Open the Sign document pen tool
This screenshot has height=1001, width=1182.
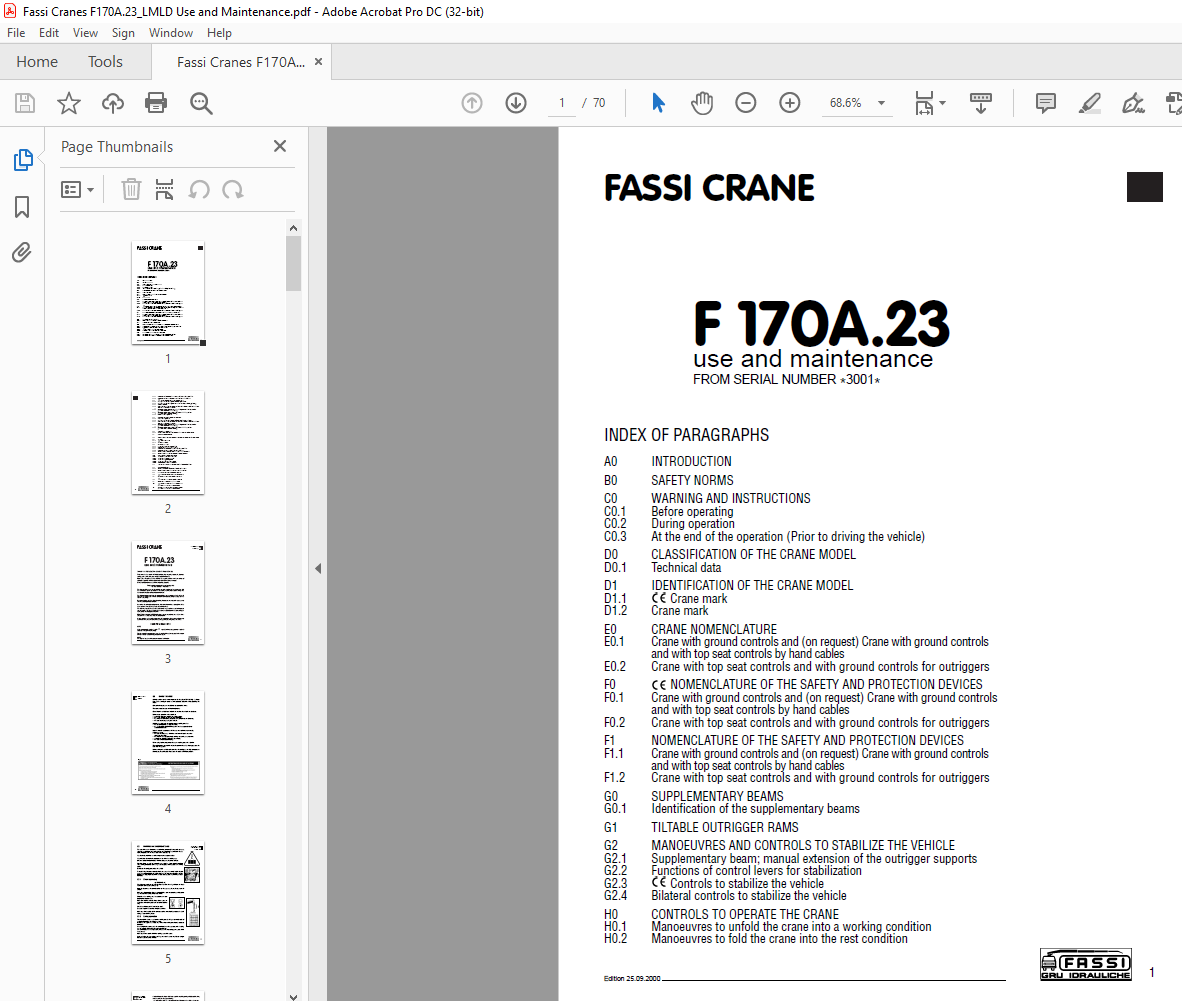[x=1133, y=103]
